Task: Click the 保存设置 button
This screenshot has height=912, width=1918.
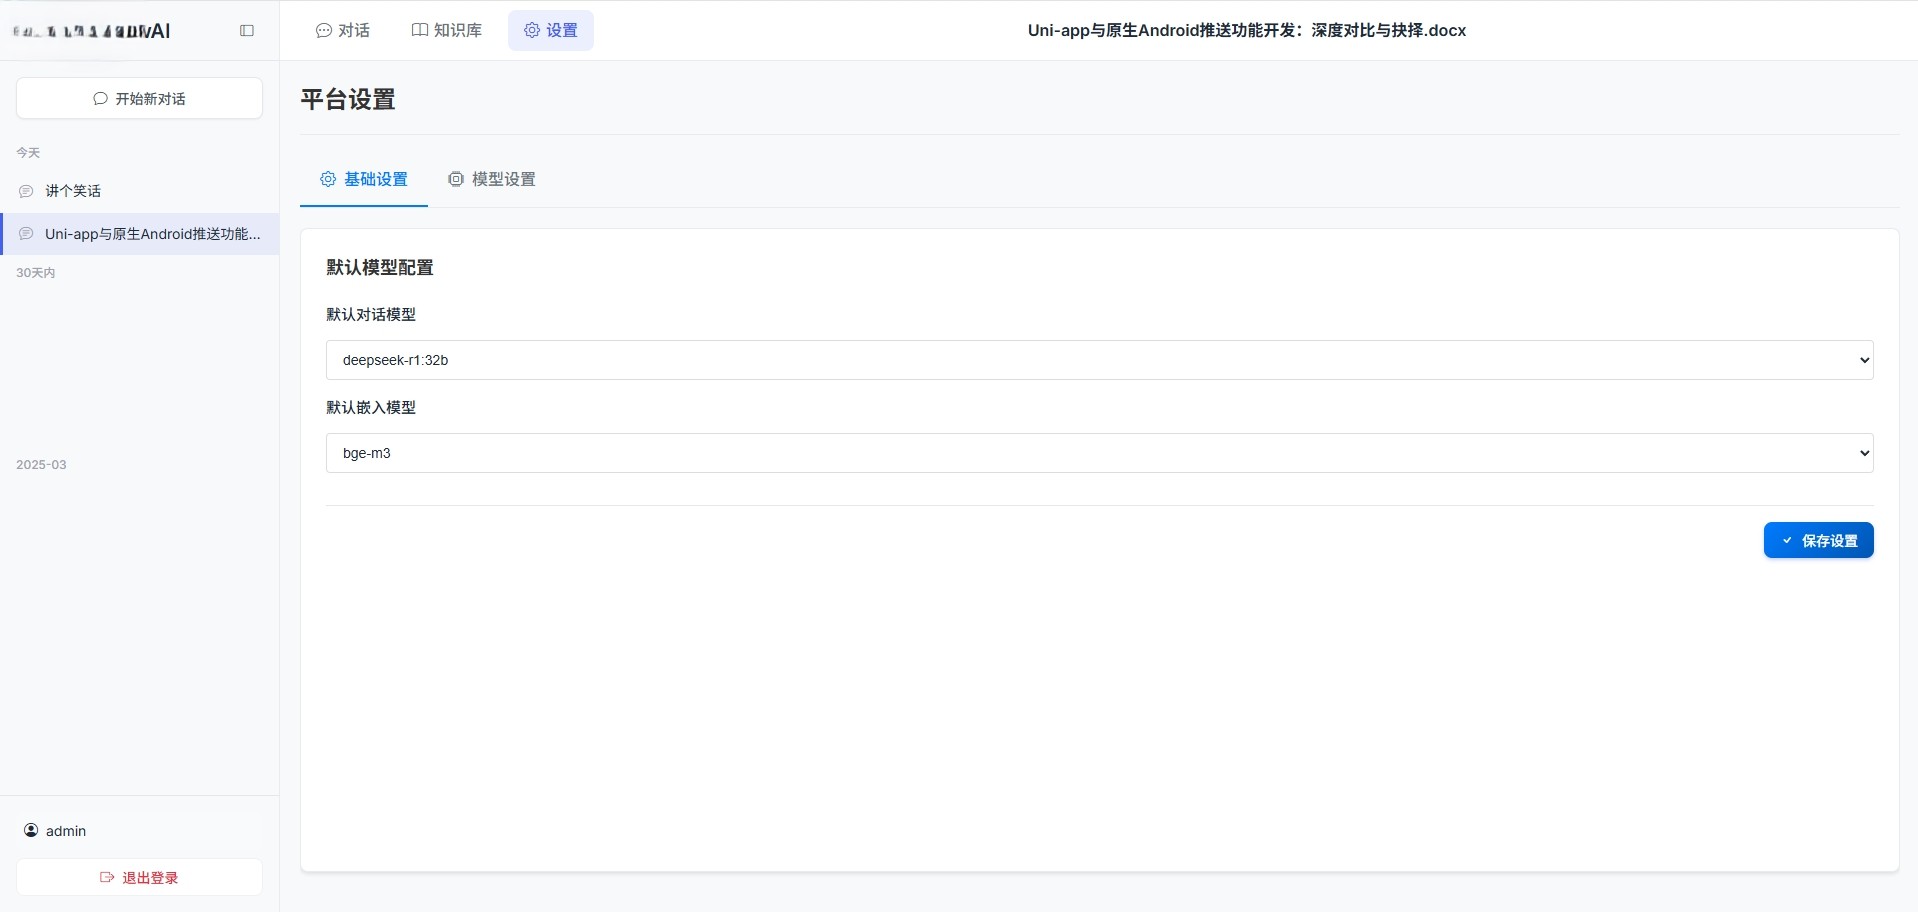Action: [x=1819, y=540]
